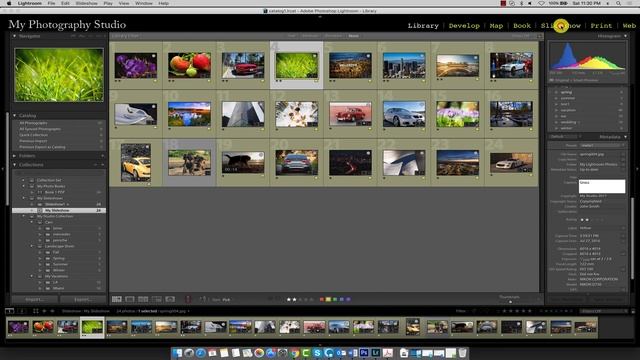
Task: Apply the red color label
Action: (322, 300)
